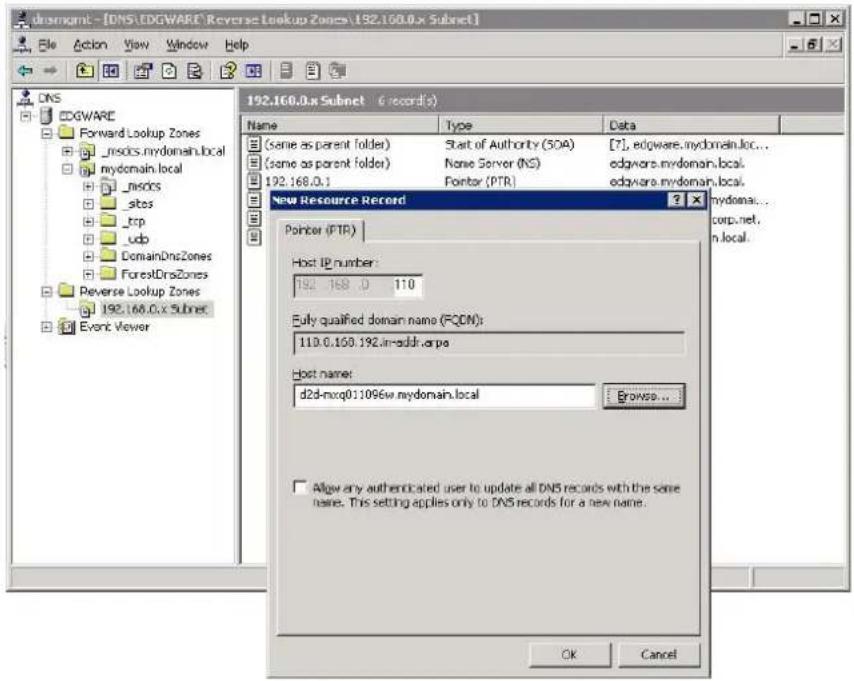Open the Properties toolbar icon
Screen dimensions: 854x681
tap(143, 71)
